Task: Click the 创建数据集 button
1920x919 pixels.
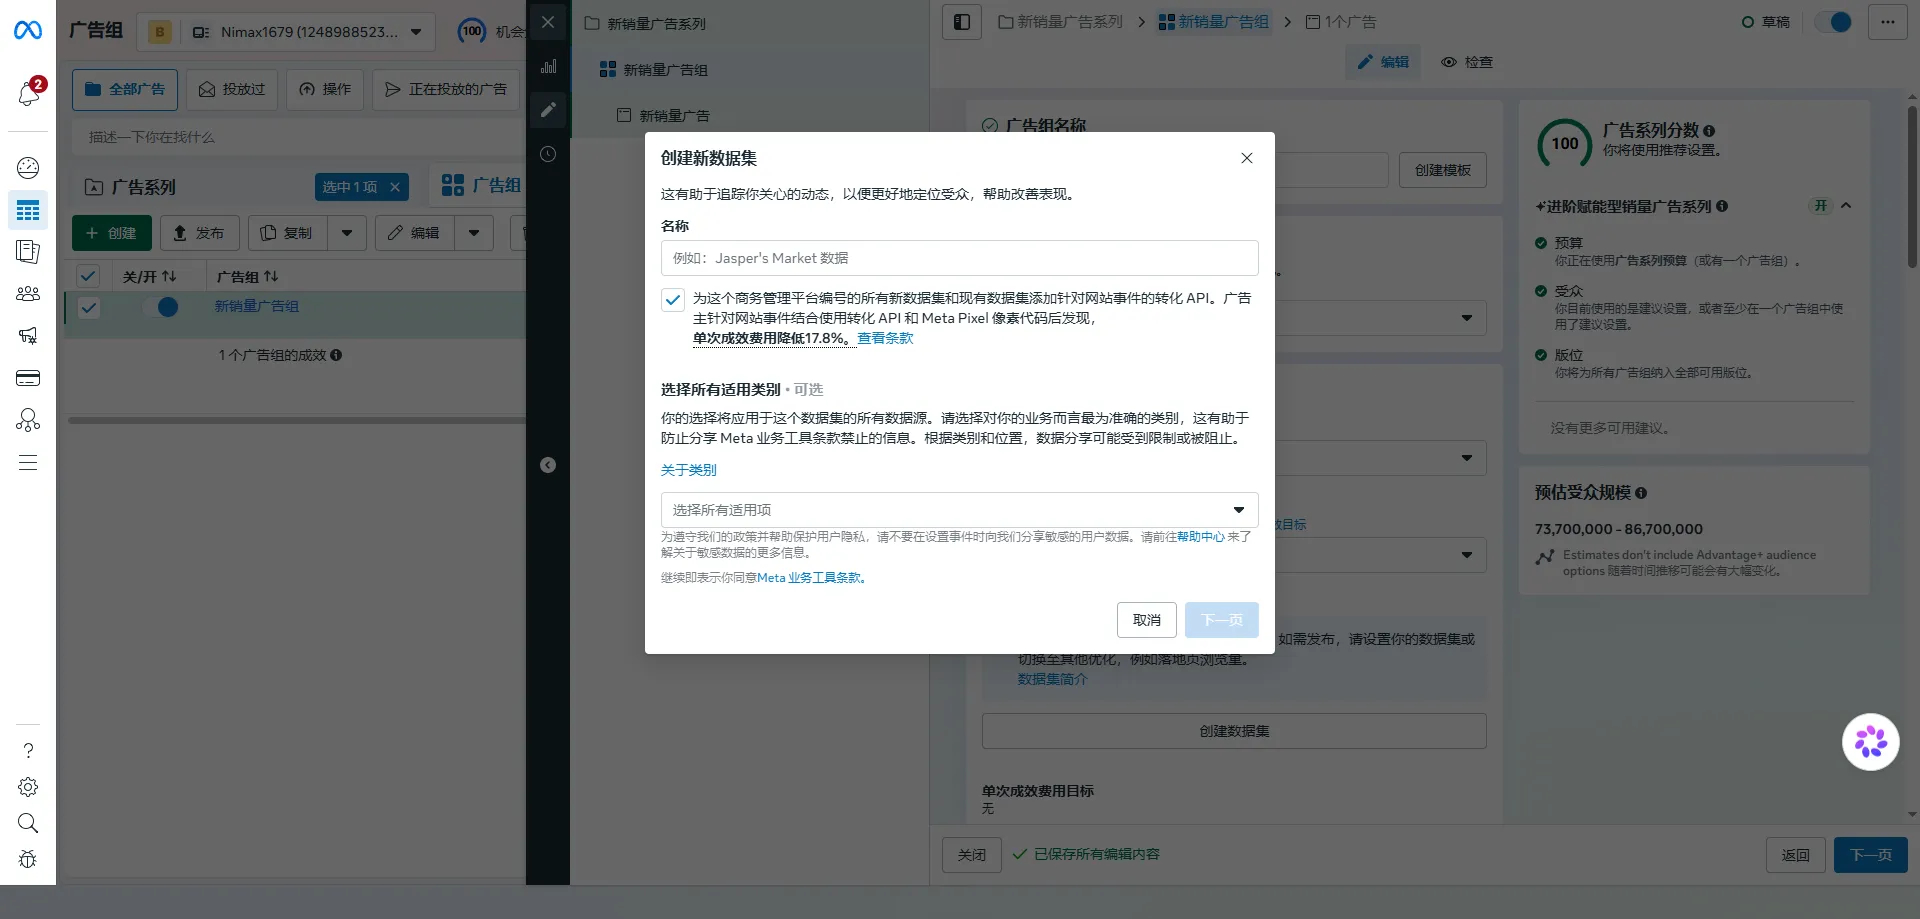Action: point(1234,731)
